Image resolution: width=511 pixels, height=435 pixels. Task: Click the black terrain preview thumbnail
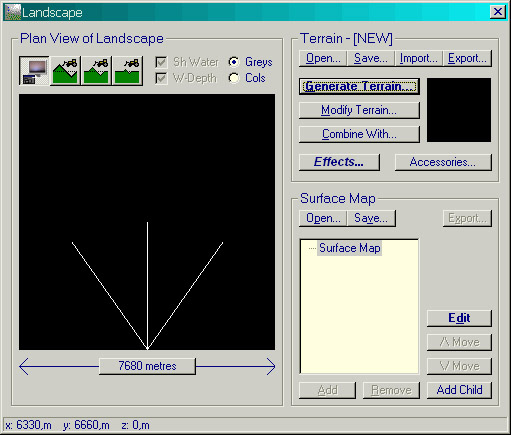click(459, 110)
